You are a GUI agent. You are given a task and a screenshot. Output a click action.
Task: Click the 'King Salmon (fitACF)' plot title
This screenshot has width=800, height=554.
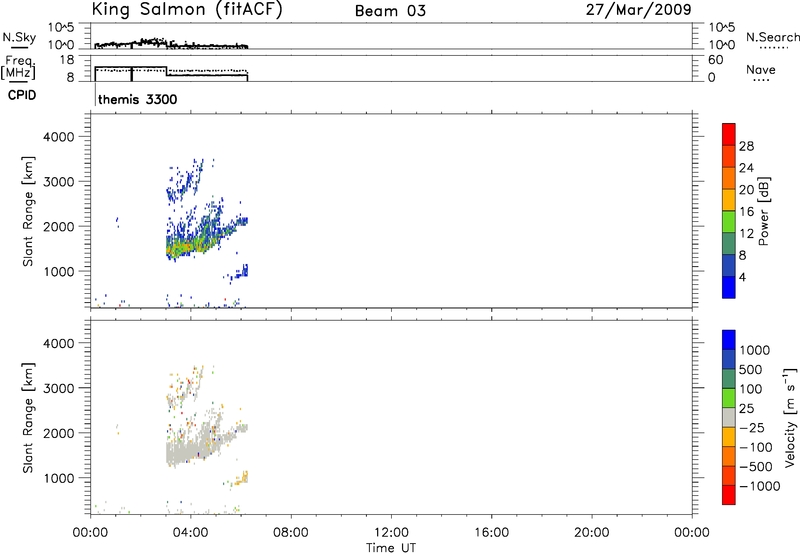[x=187, y=10]
